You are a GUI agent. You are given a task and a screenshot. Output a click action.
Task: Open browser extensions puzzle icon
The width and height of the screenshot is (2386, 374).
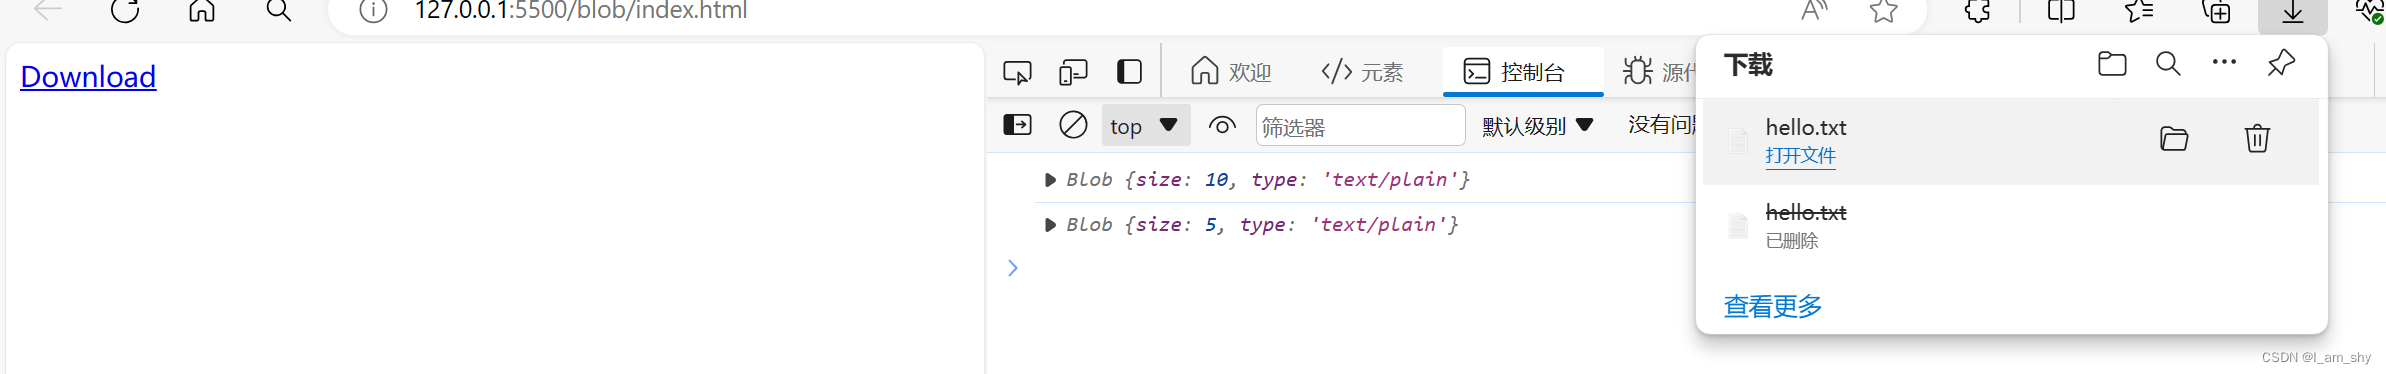[1977, 11]
